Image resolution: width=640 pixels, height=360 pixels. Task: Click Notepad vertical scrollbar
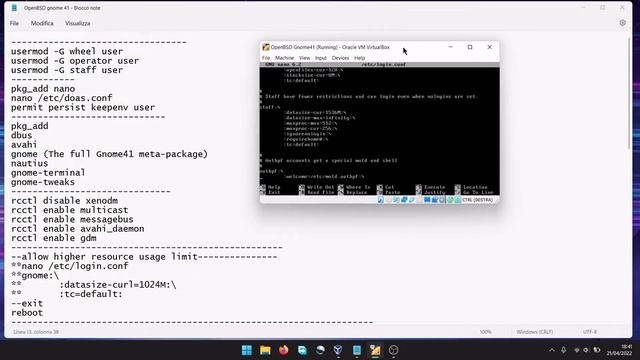tap(629, 94)
